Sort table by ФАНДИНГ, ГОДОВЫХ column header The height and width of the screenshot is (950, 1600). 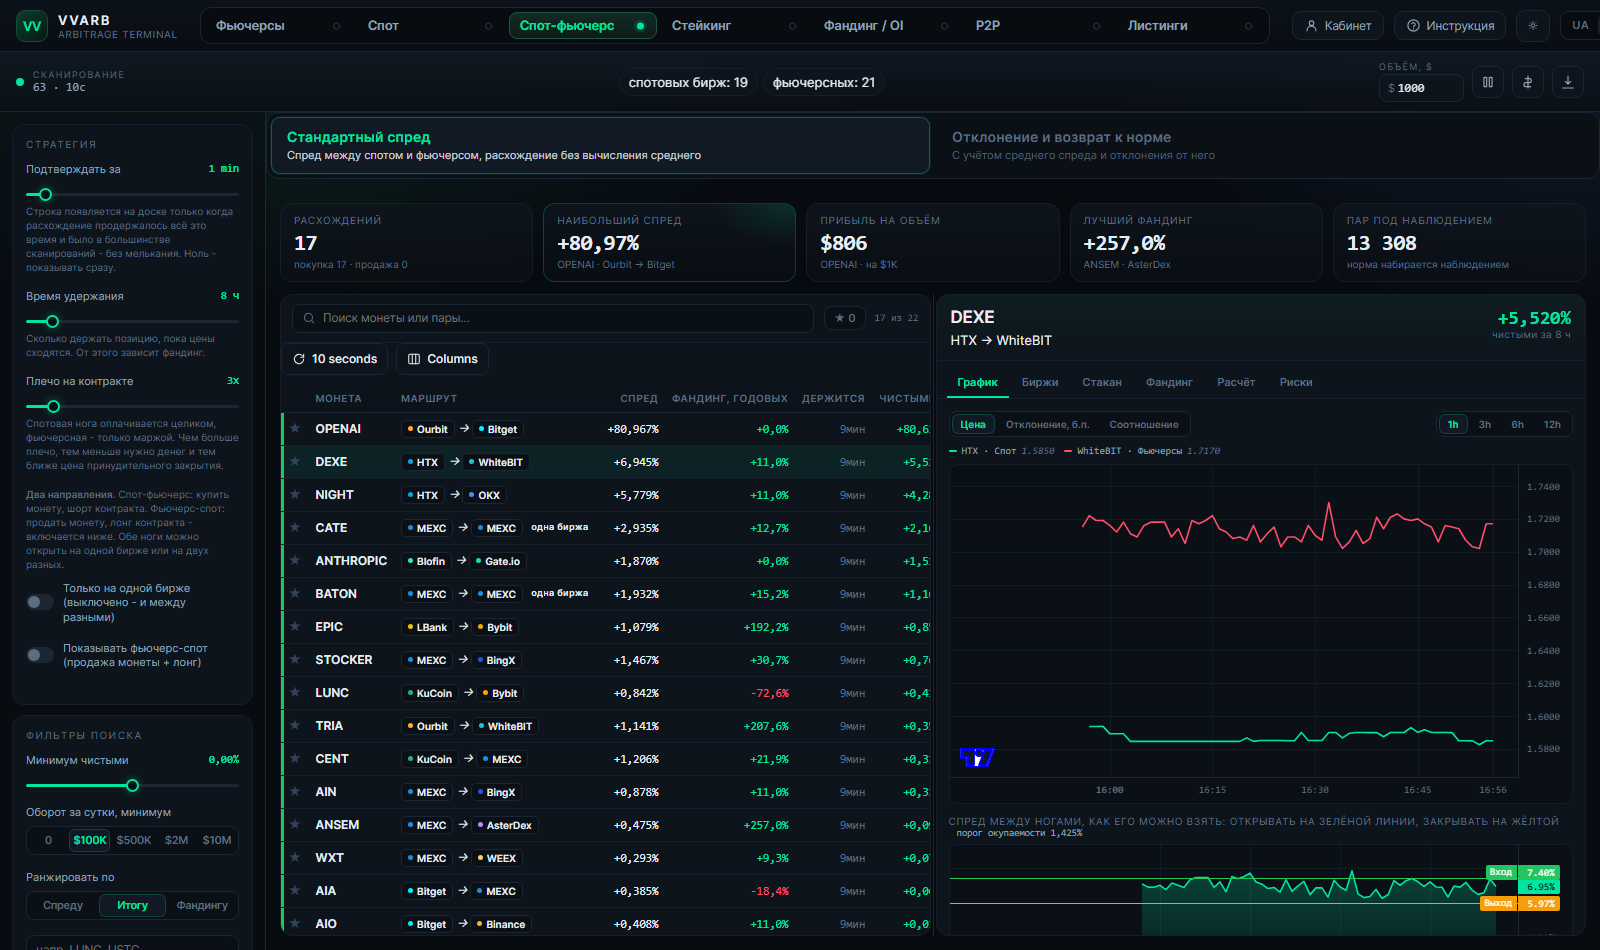tap(730, 399)
